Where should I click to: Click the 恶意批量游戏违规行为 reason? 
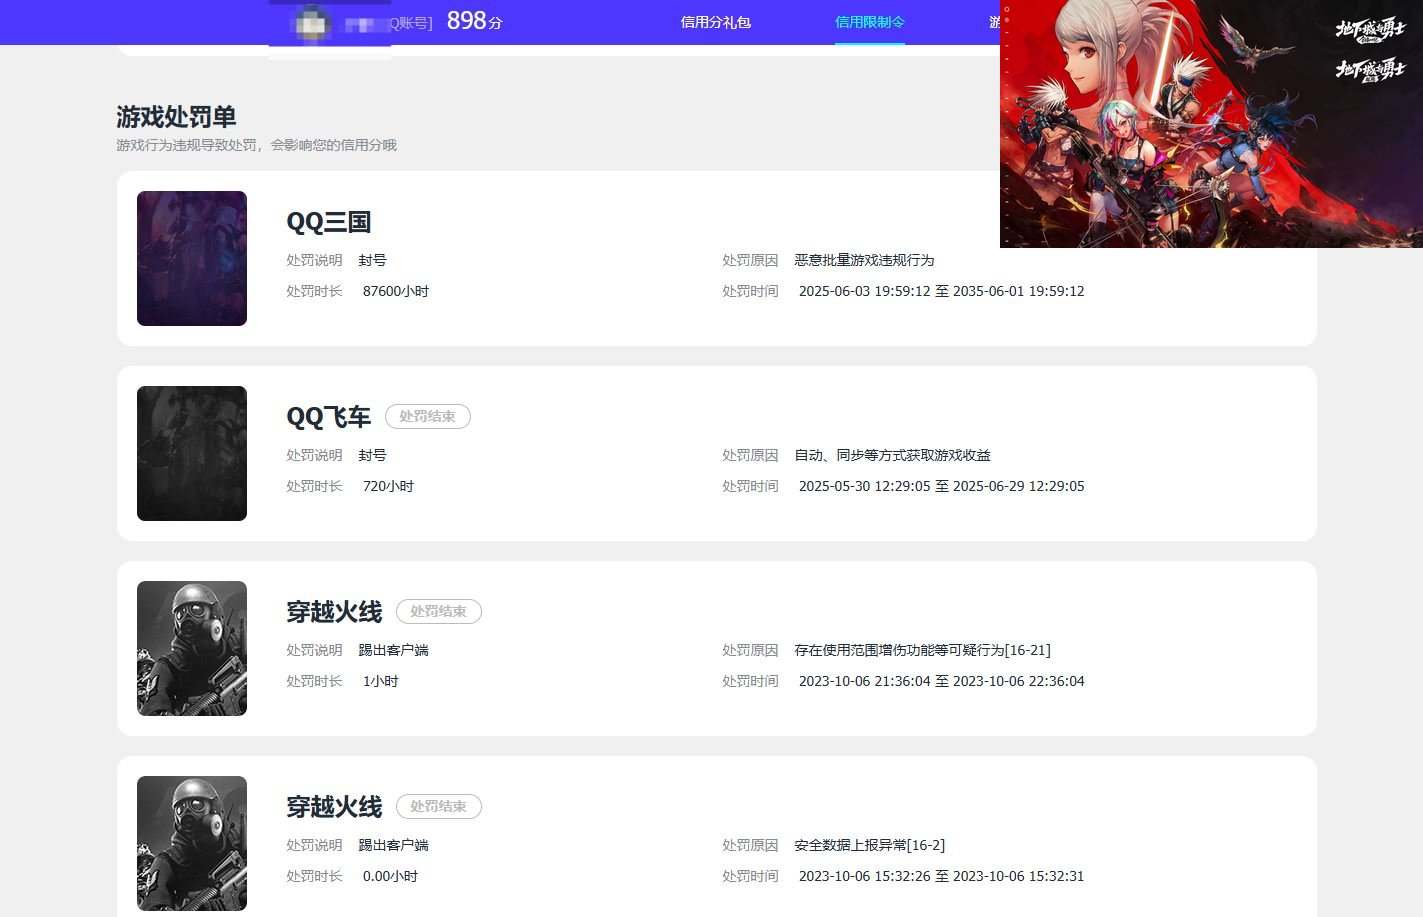(864, 260)
